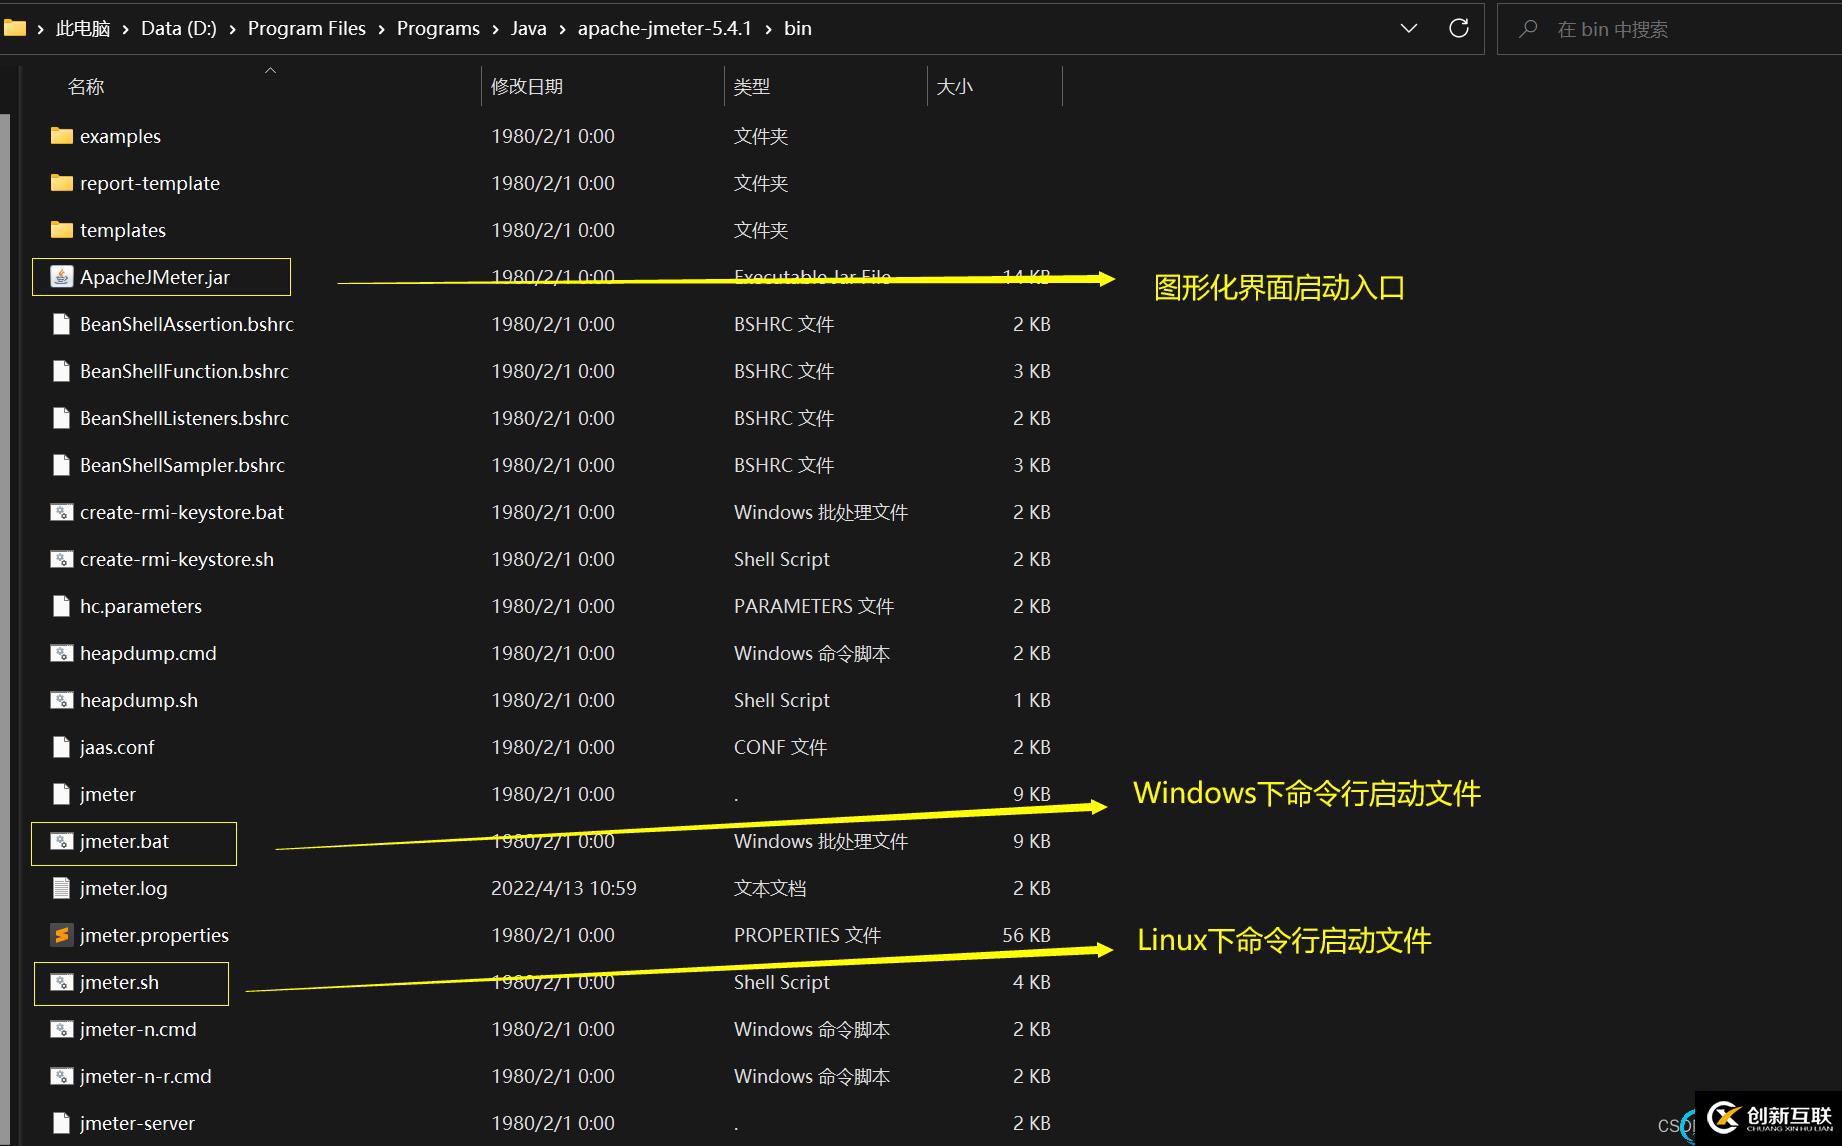The image size is (1842, 1146).
Task: Click the 56 KB size cell
Action: (x=1026, y=935)
